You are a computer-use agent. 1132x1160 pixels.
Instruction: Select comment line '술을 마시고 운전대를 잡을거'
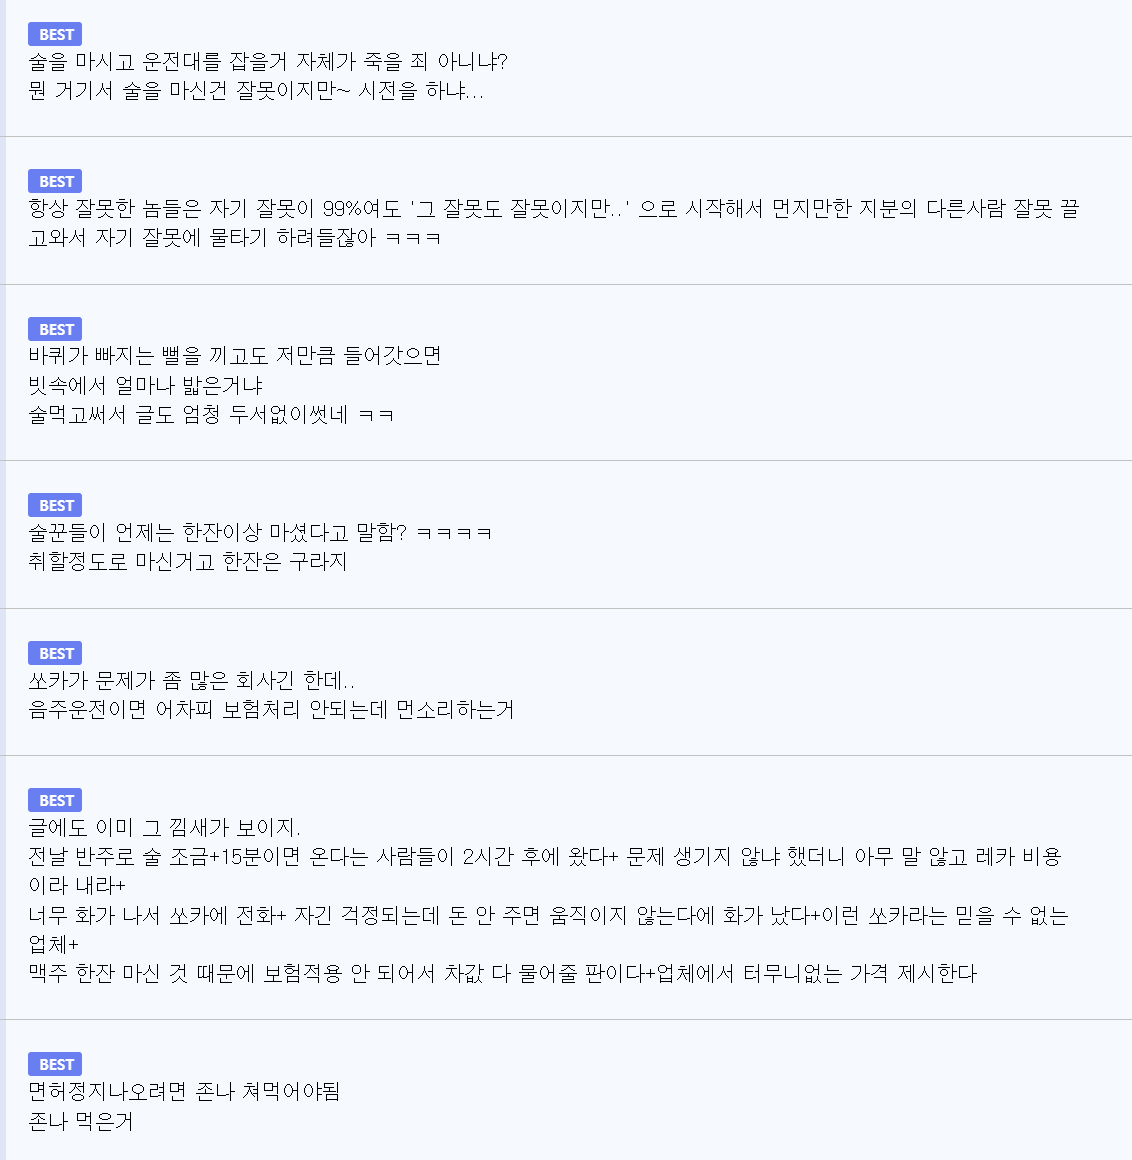[268, 62]
